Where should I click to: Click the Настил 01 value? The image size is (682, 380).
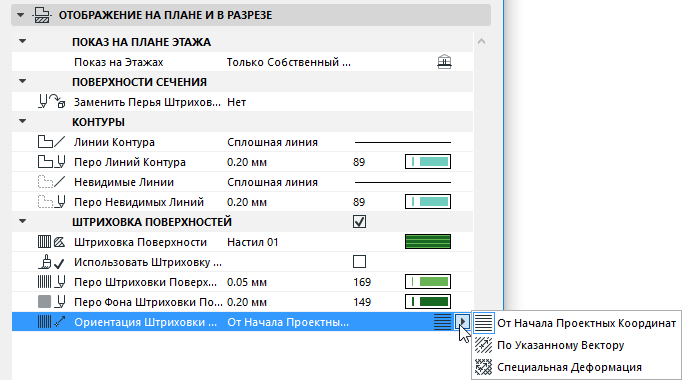pyautogui.click(x=252, y=242)
